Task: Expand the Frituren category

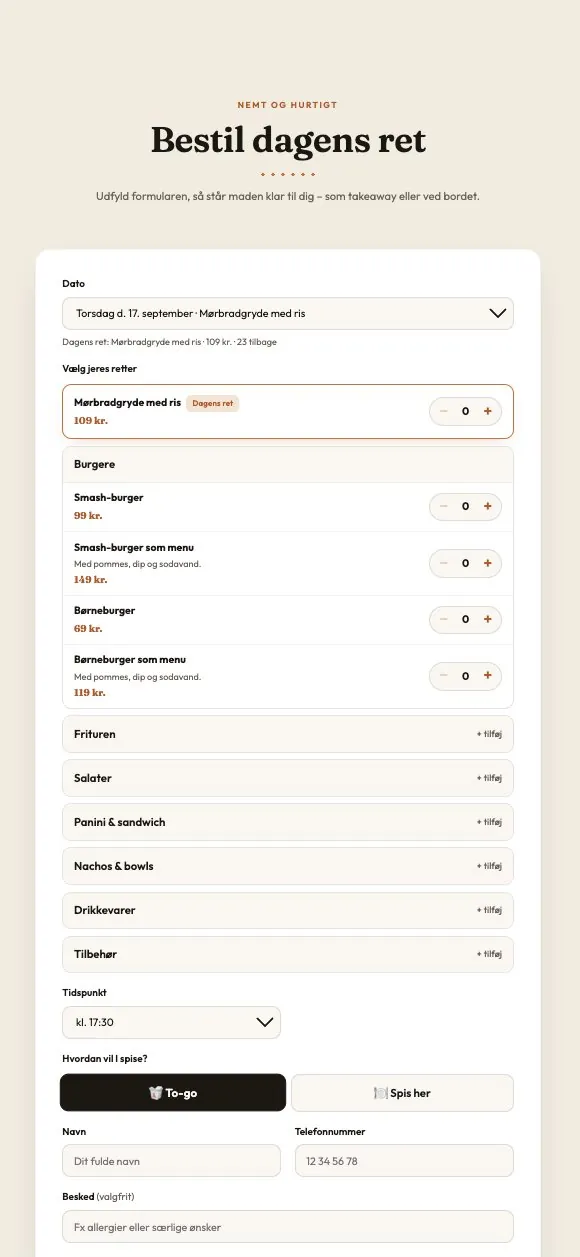Action: point(288,734)
